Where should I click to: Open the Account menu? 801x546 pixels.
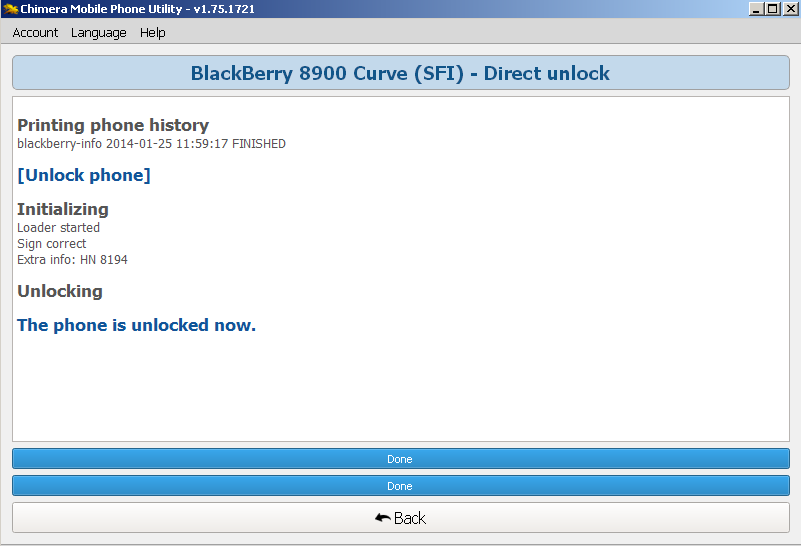pos(35,33)
